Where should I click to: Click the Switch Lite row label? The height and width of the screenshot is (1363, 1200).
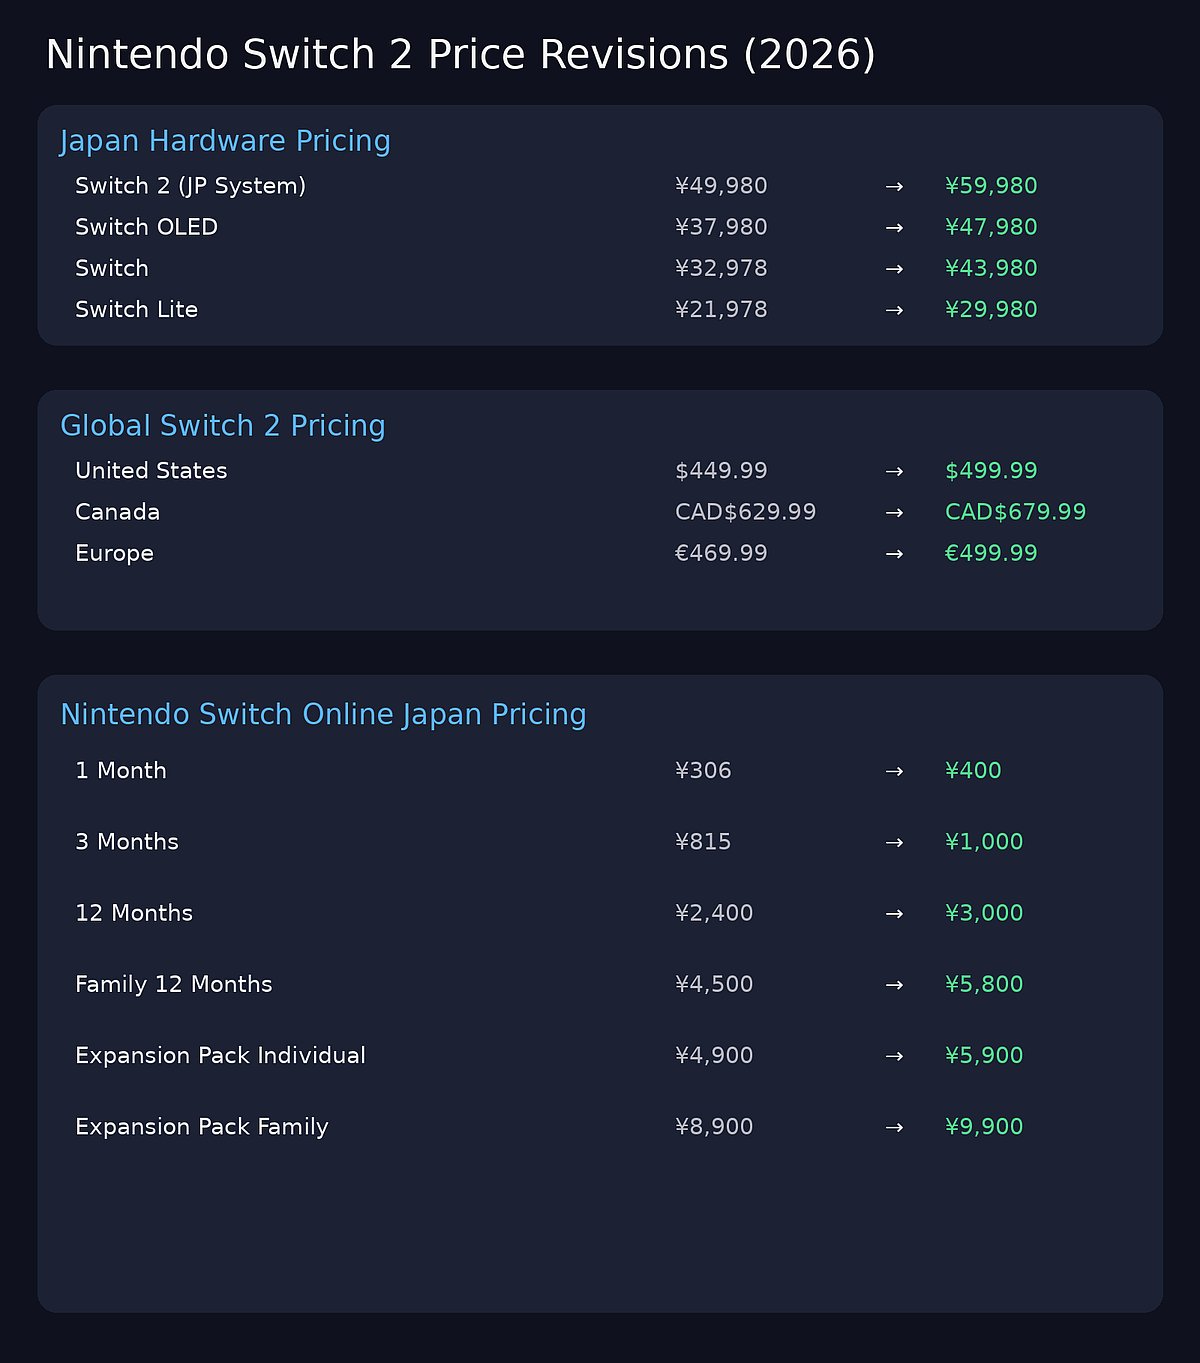click(136, 309)
